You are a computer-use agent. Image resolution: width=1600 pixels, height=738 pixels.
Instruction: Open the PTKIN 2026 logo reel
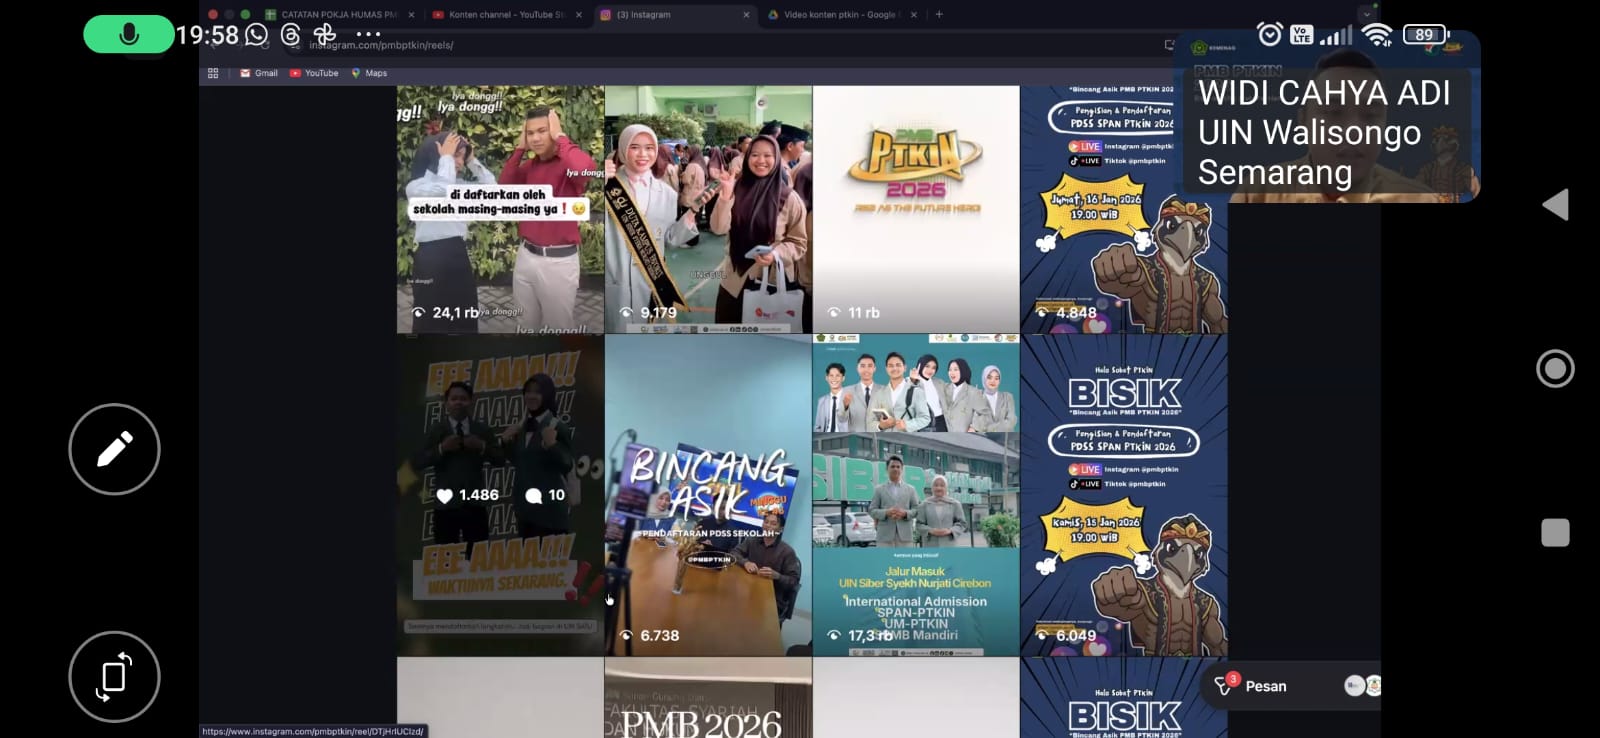point(916,209)
